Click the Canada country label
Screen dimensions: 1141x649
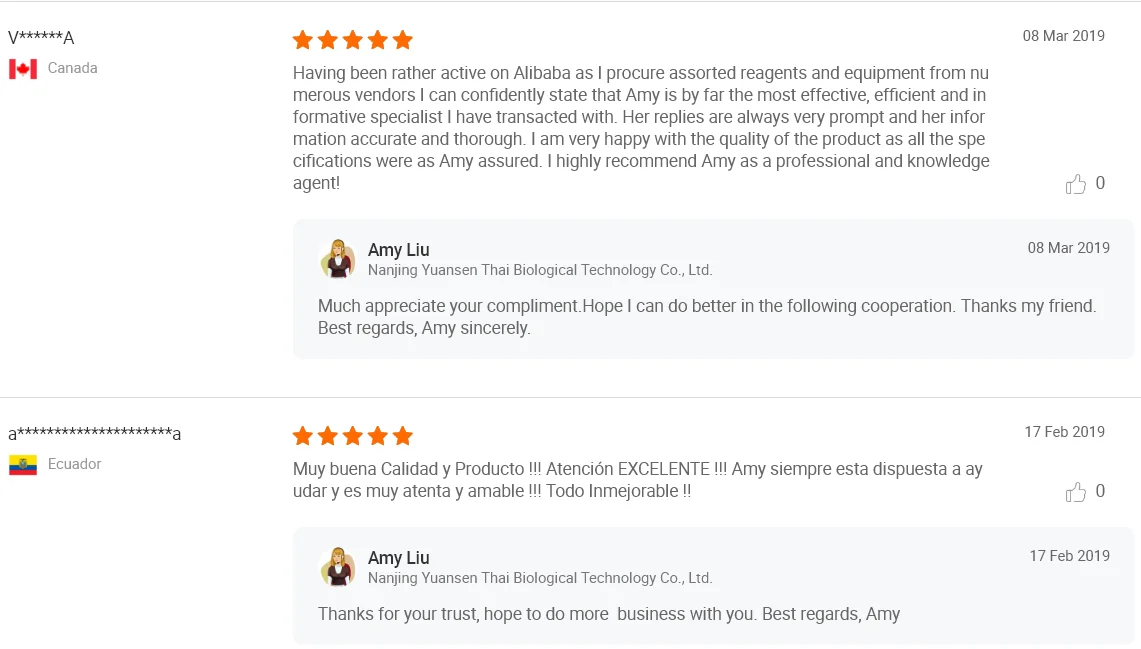tap(73, 68)
